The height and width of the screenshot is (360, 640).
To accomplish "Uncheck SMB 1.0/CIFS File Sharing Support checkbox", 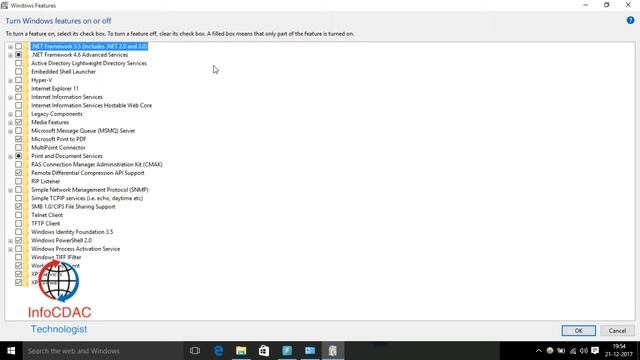I will pos(18,207).
